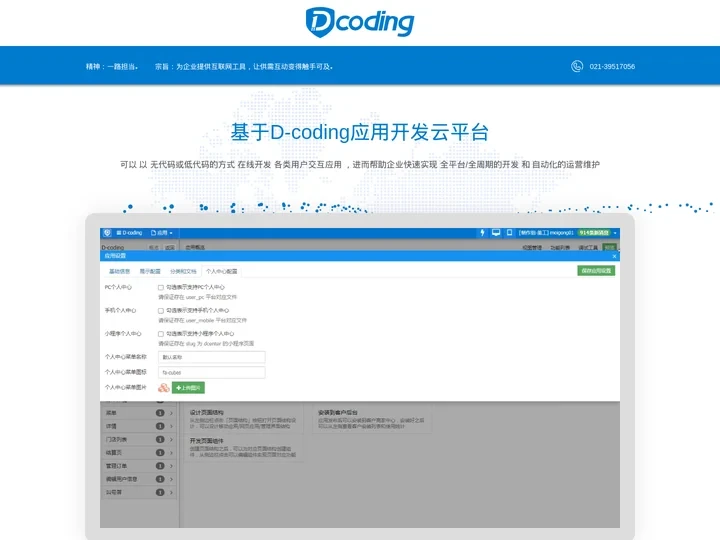The width and height of the screenshot is (720, 540).
Task: Click the phone number 021-39517056
Action: coord(612,67)
